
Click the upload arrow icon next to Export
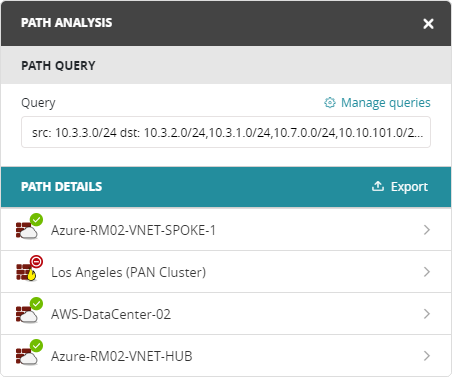(x=378, y=186)
